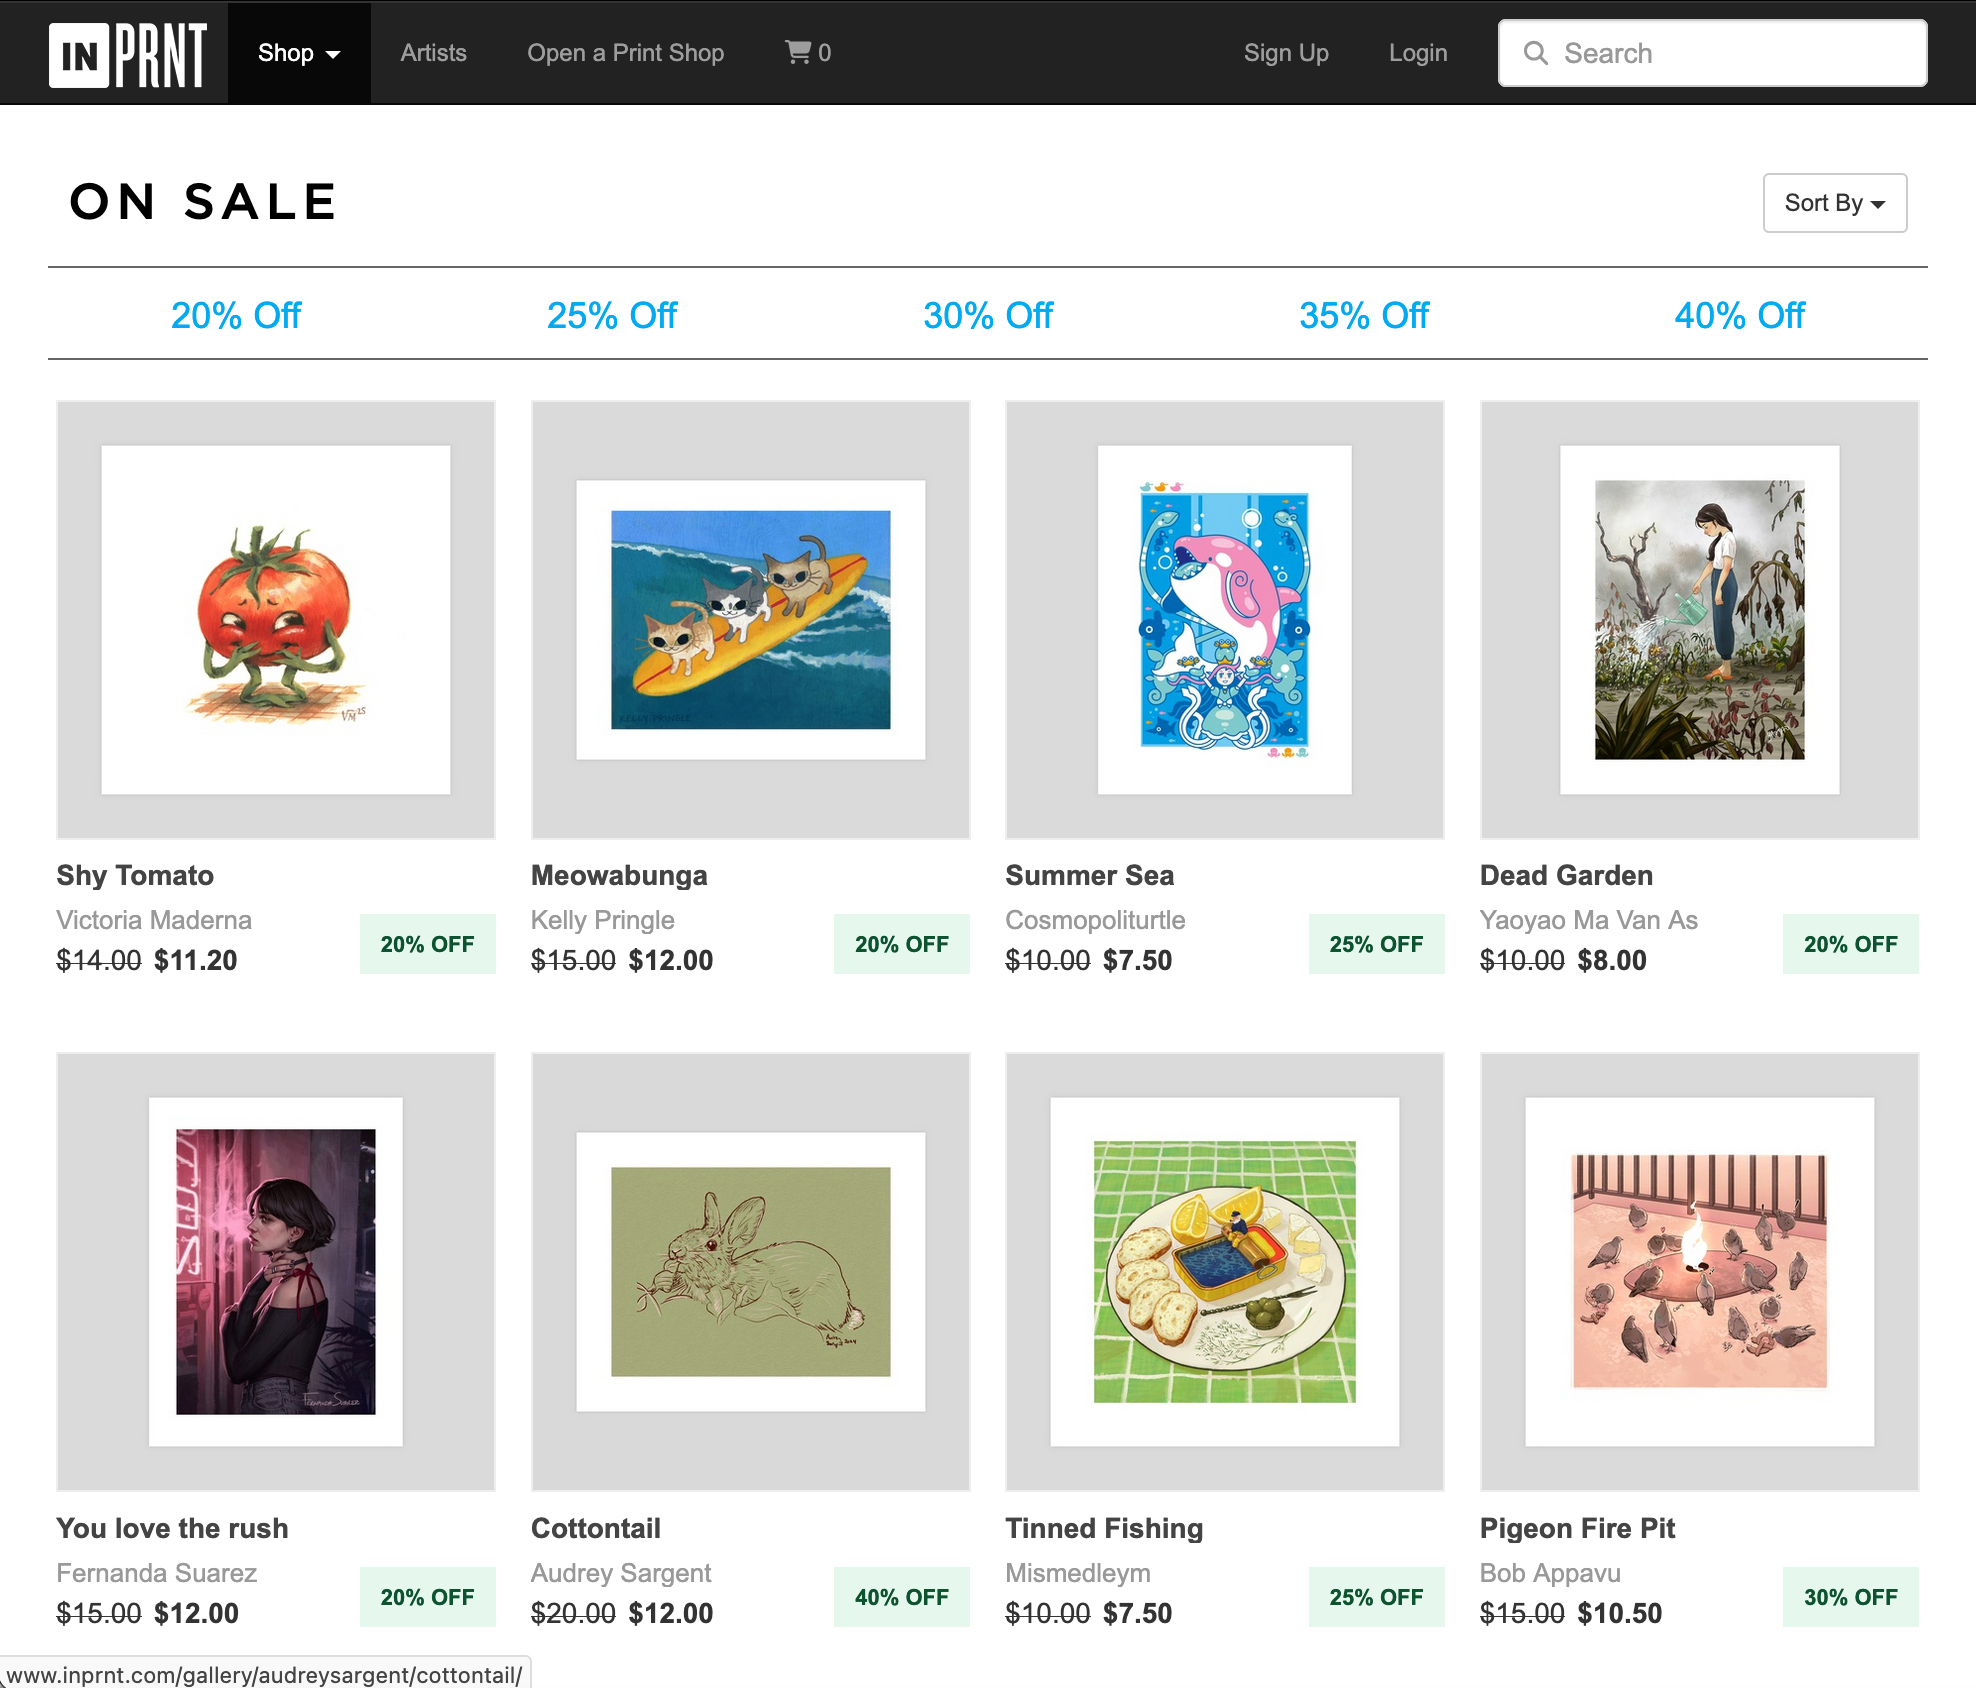Open the Sort By dropdown

(1834, 203)
